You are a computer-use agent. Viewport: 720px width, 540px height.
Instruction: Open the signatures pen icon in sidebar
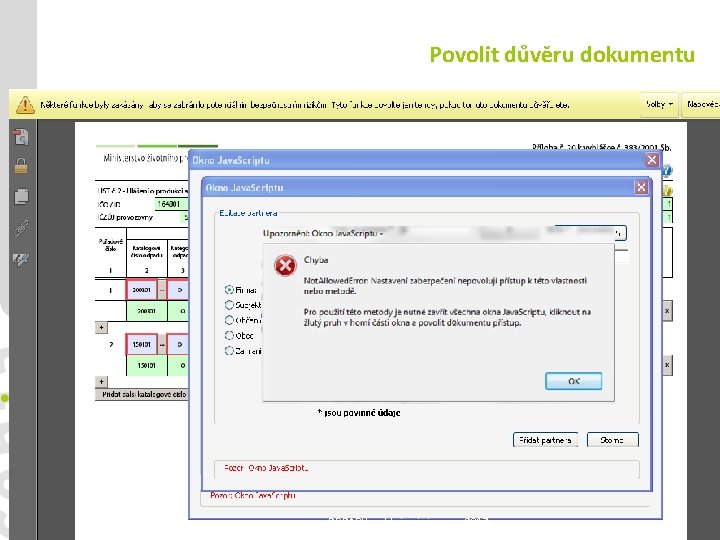(21, 259)
